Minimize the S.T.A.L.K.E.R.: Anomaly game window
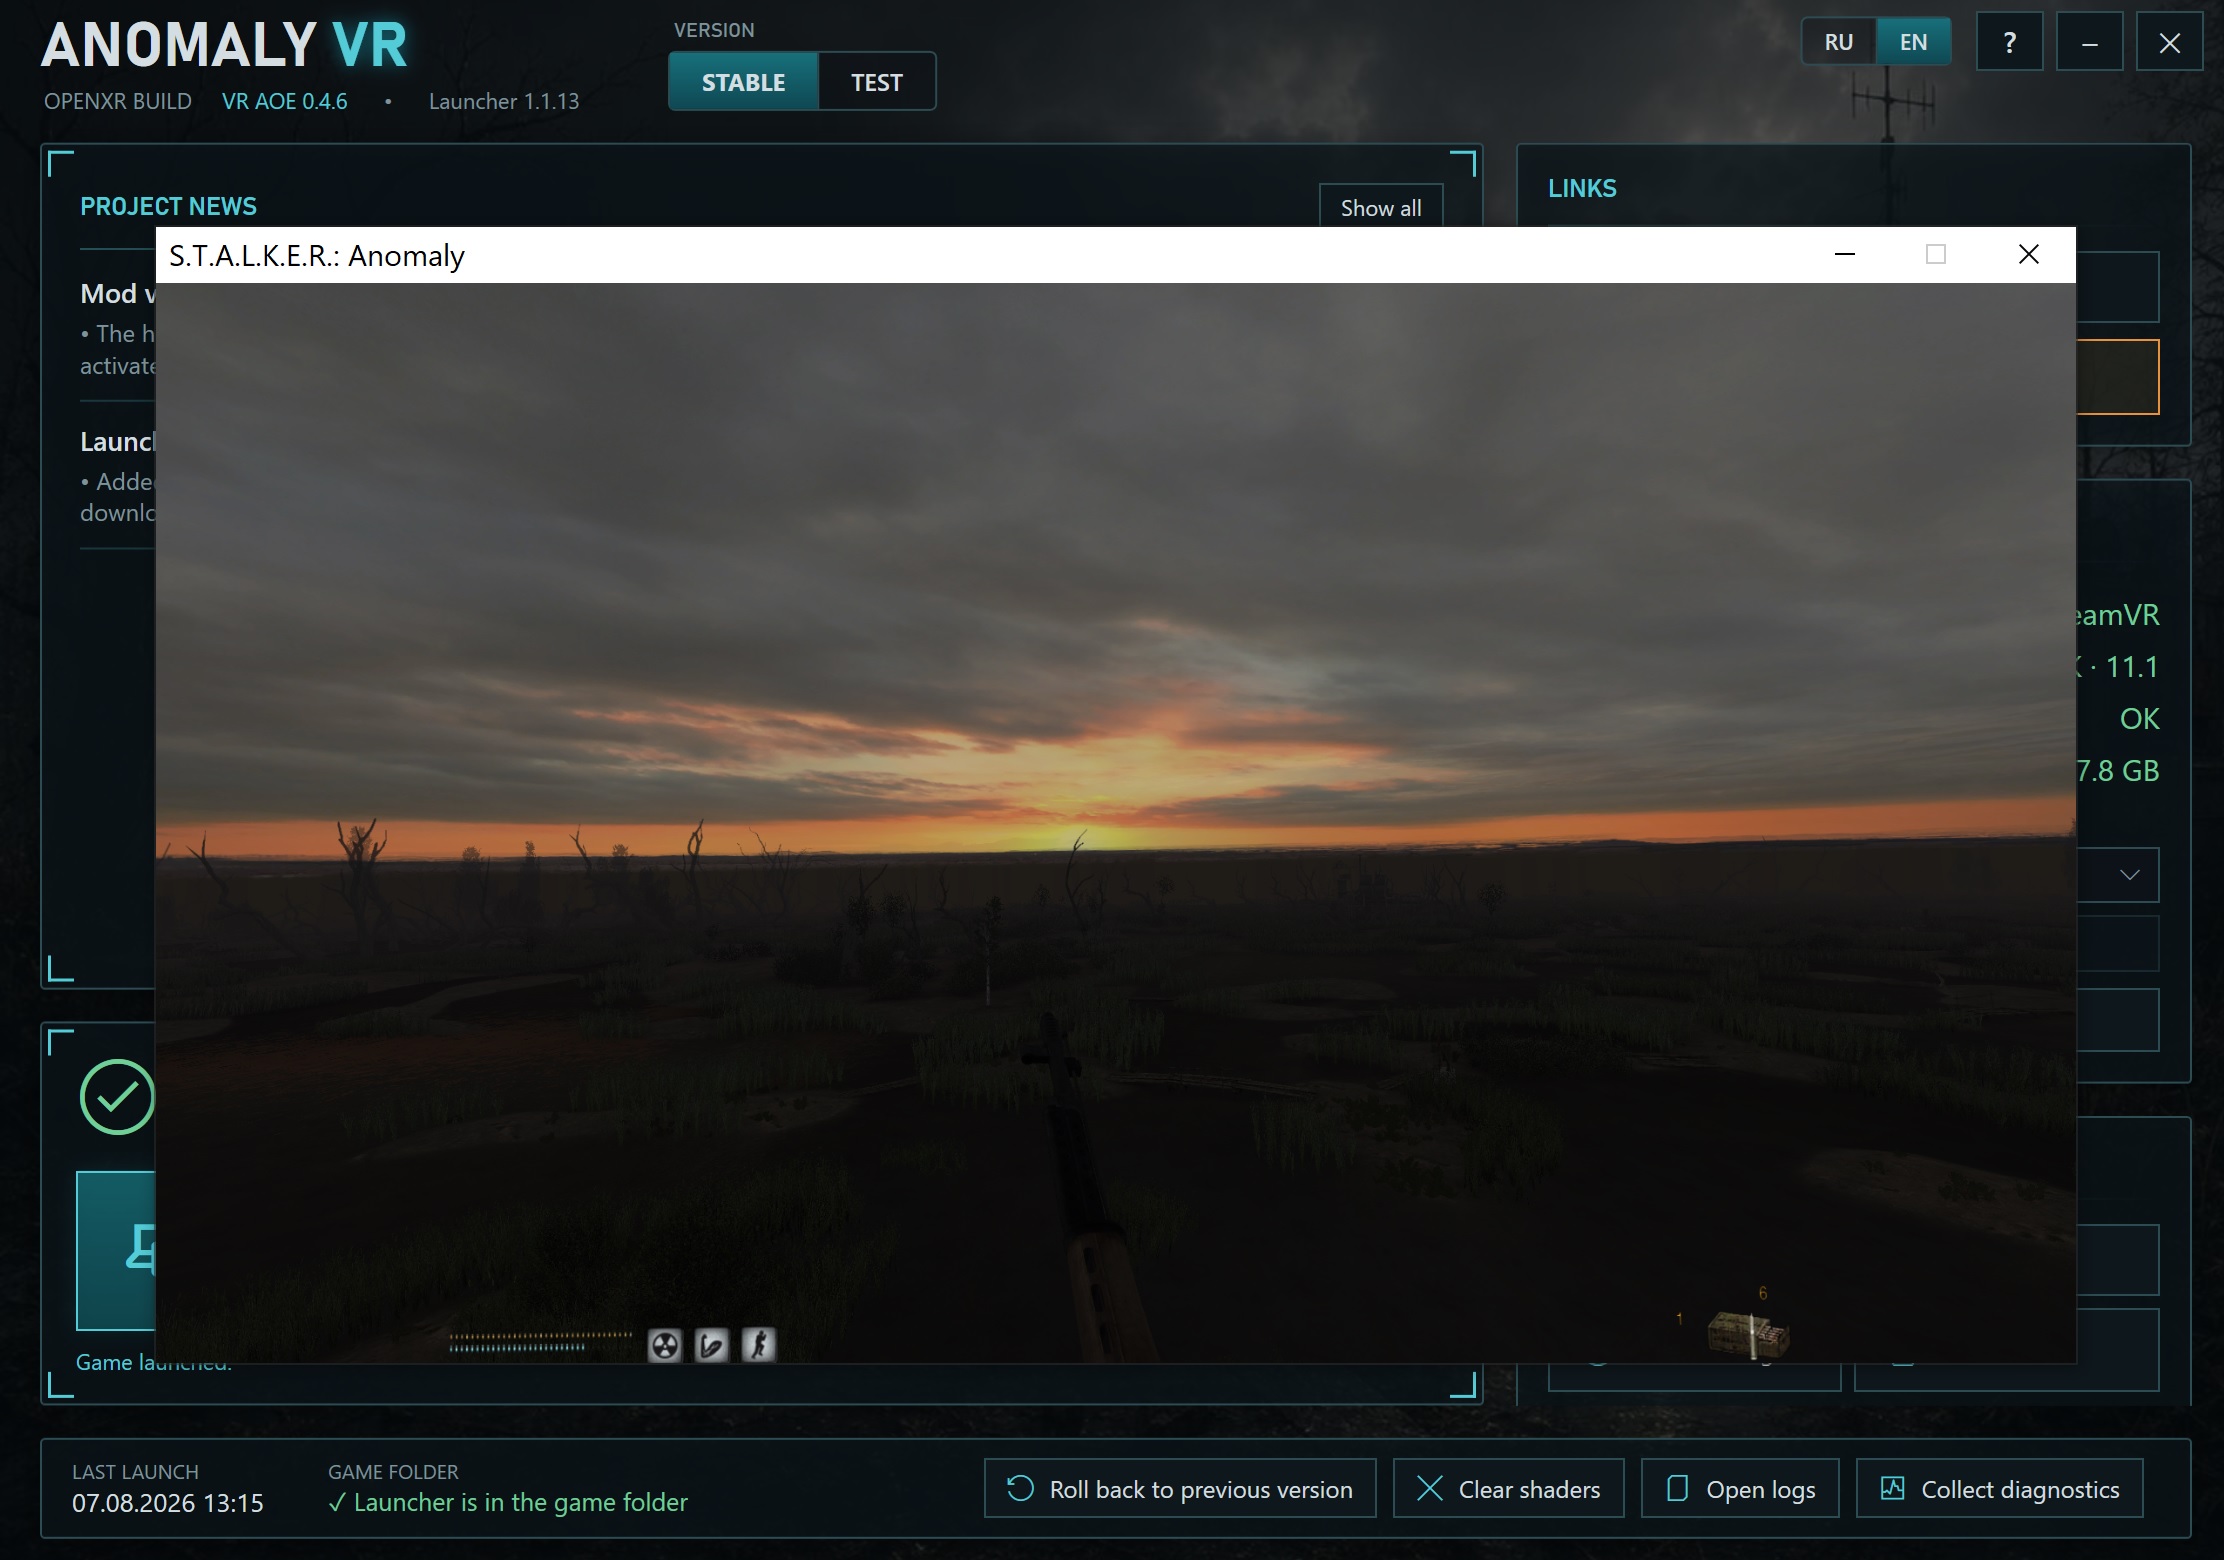 point(1845,255)
